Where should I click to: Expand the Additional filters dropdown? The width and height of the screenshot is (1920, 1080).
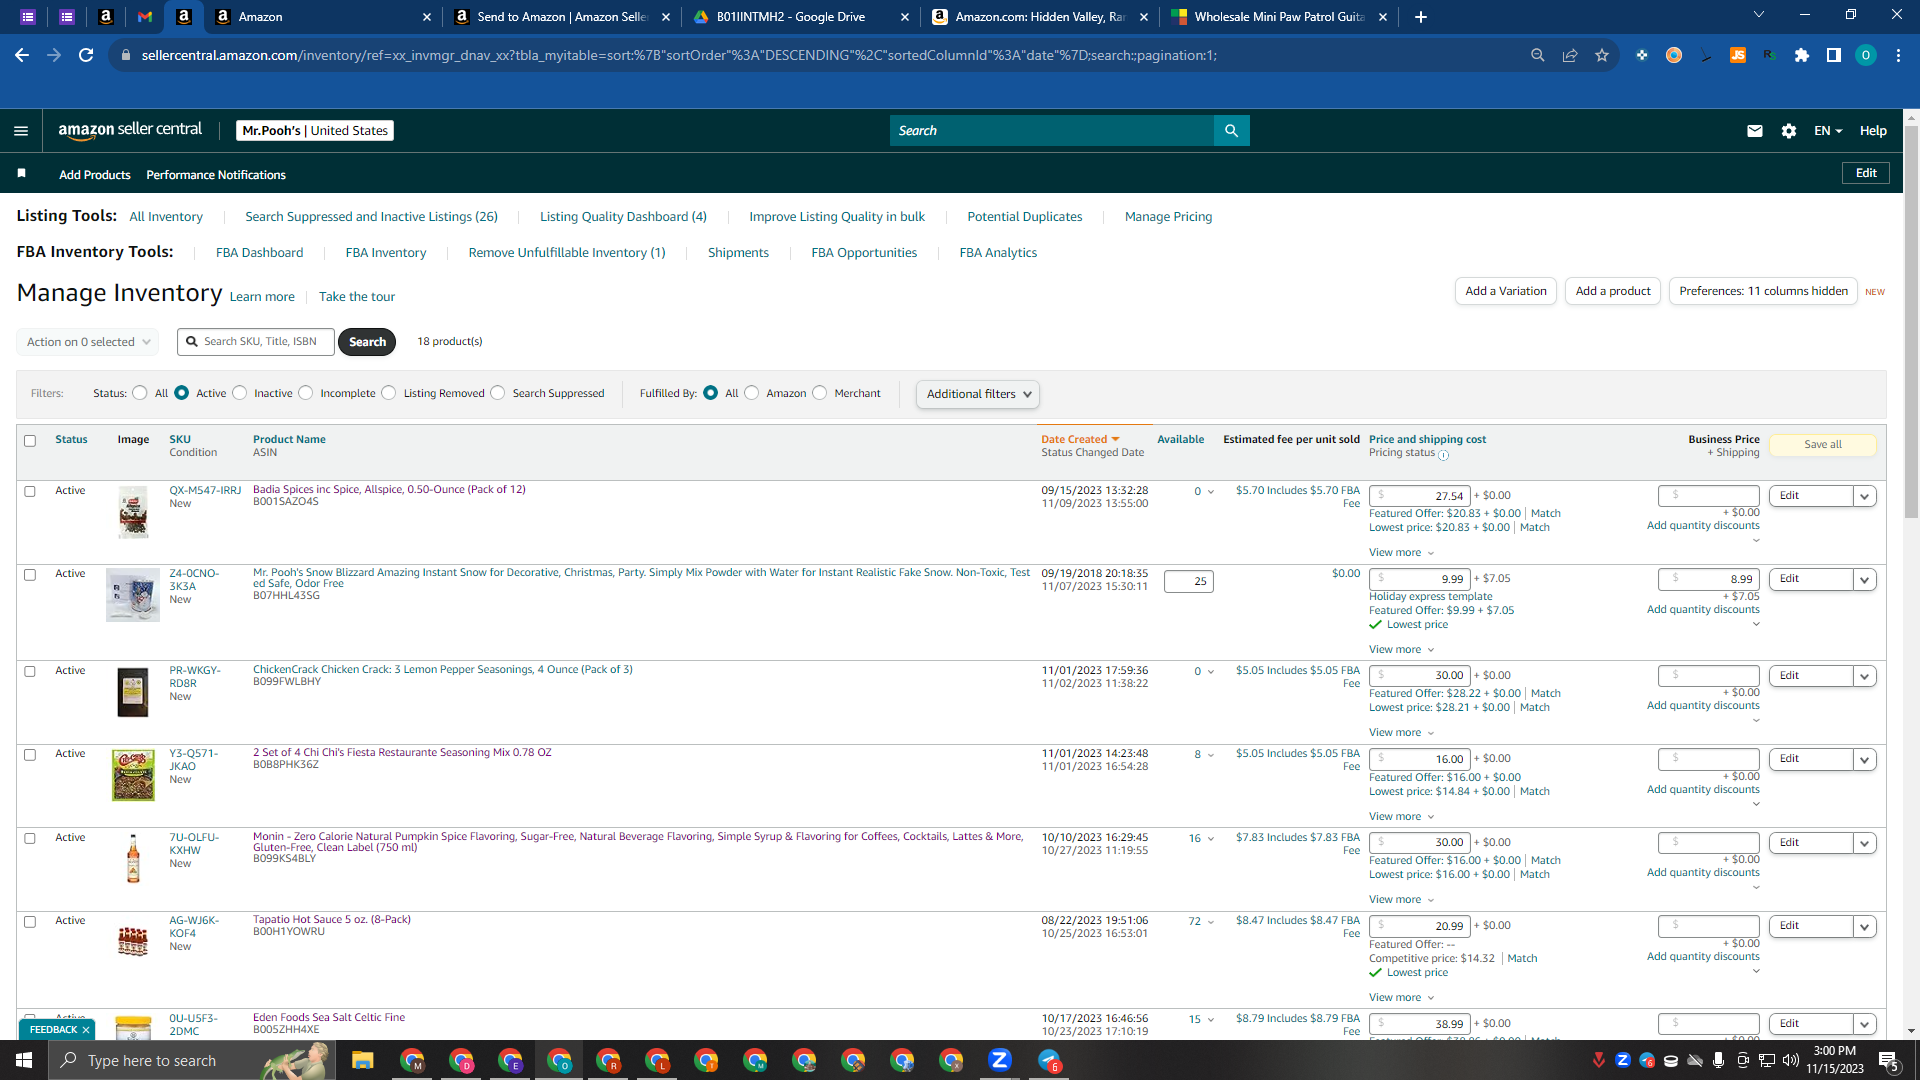tap(978, 394)
